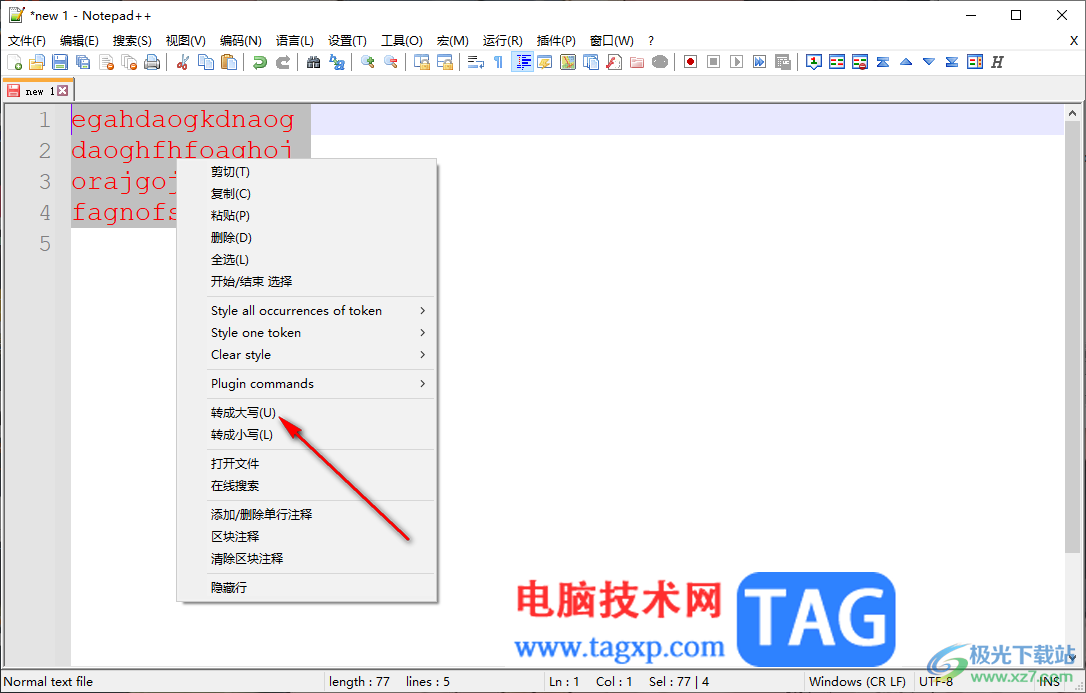Run macro multiple times icon

click(760, 62)
